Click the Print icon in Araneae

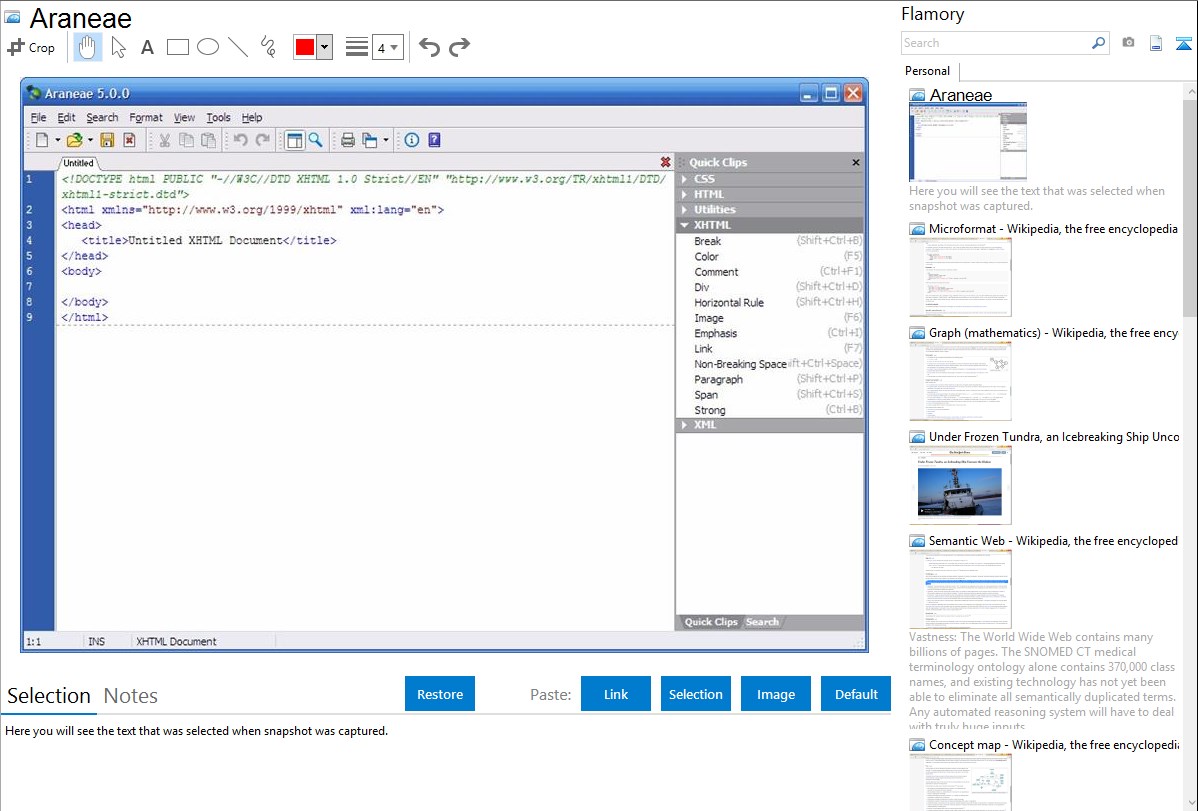[x=348, y=140]
